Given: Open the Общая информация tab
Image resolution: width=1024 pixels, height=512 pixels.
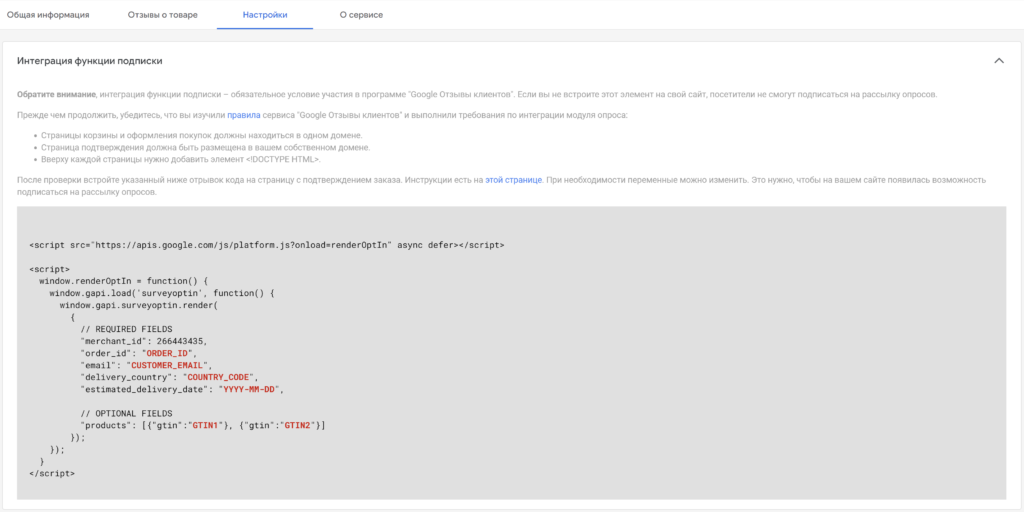Looking at the screenshot, I should pos(48,15).
